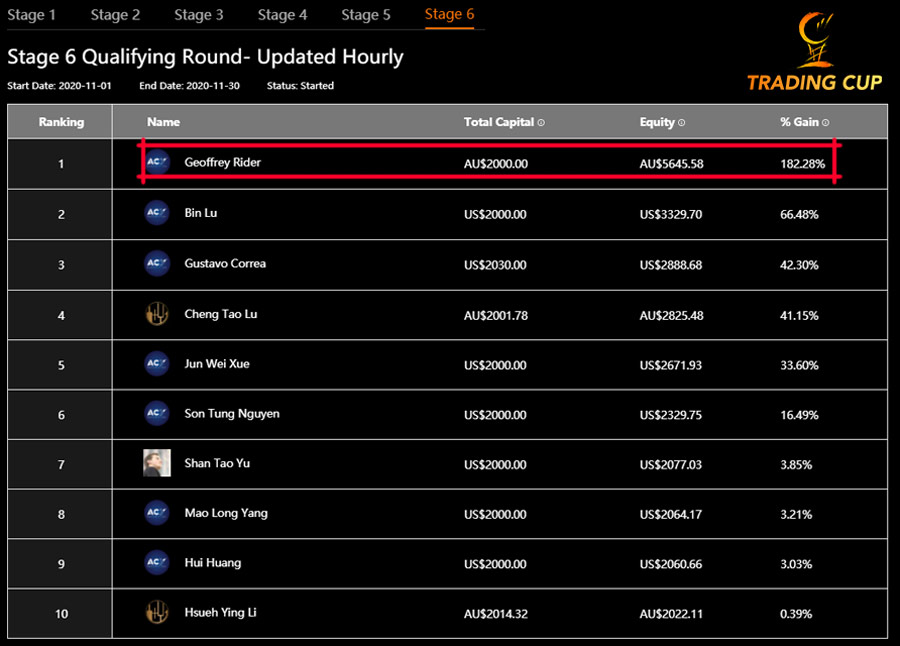Viewport: 900px width, 646px height.
Task: Click Geoffrey Rider's blue broker avatar
Action: (157, 163)
